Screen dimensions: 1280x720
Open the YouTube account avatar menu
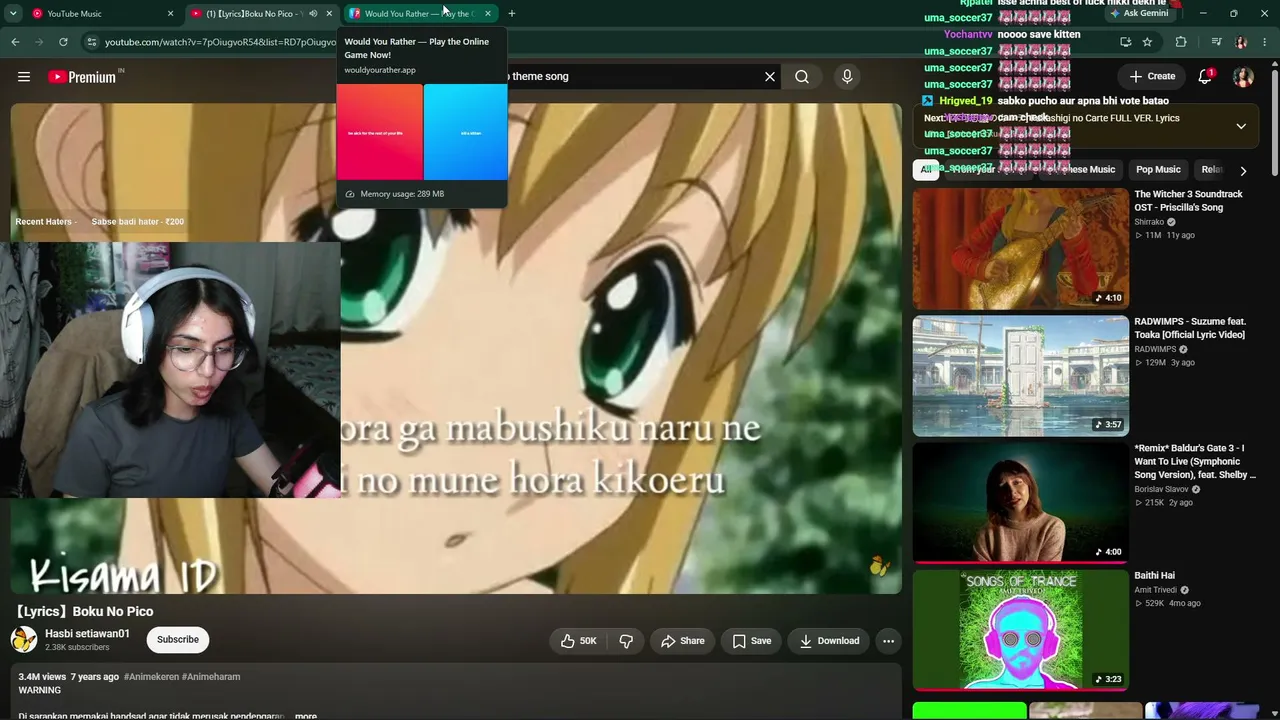[1243, 76]
